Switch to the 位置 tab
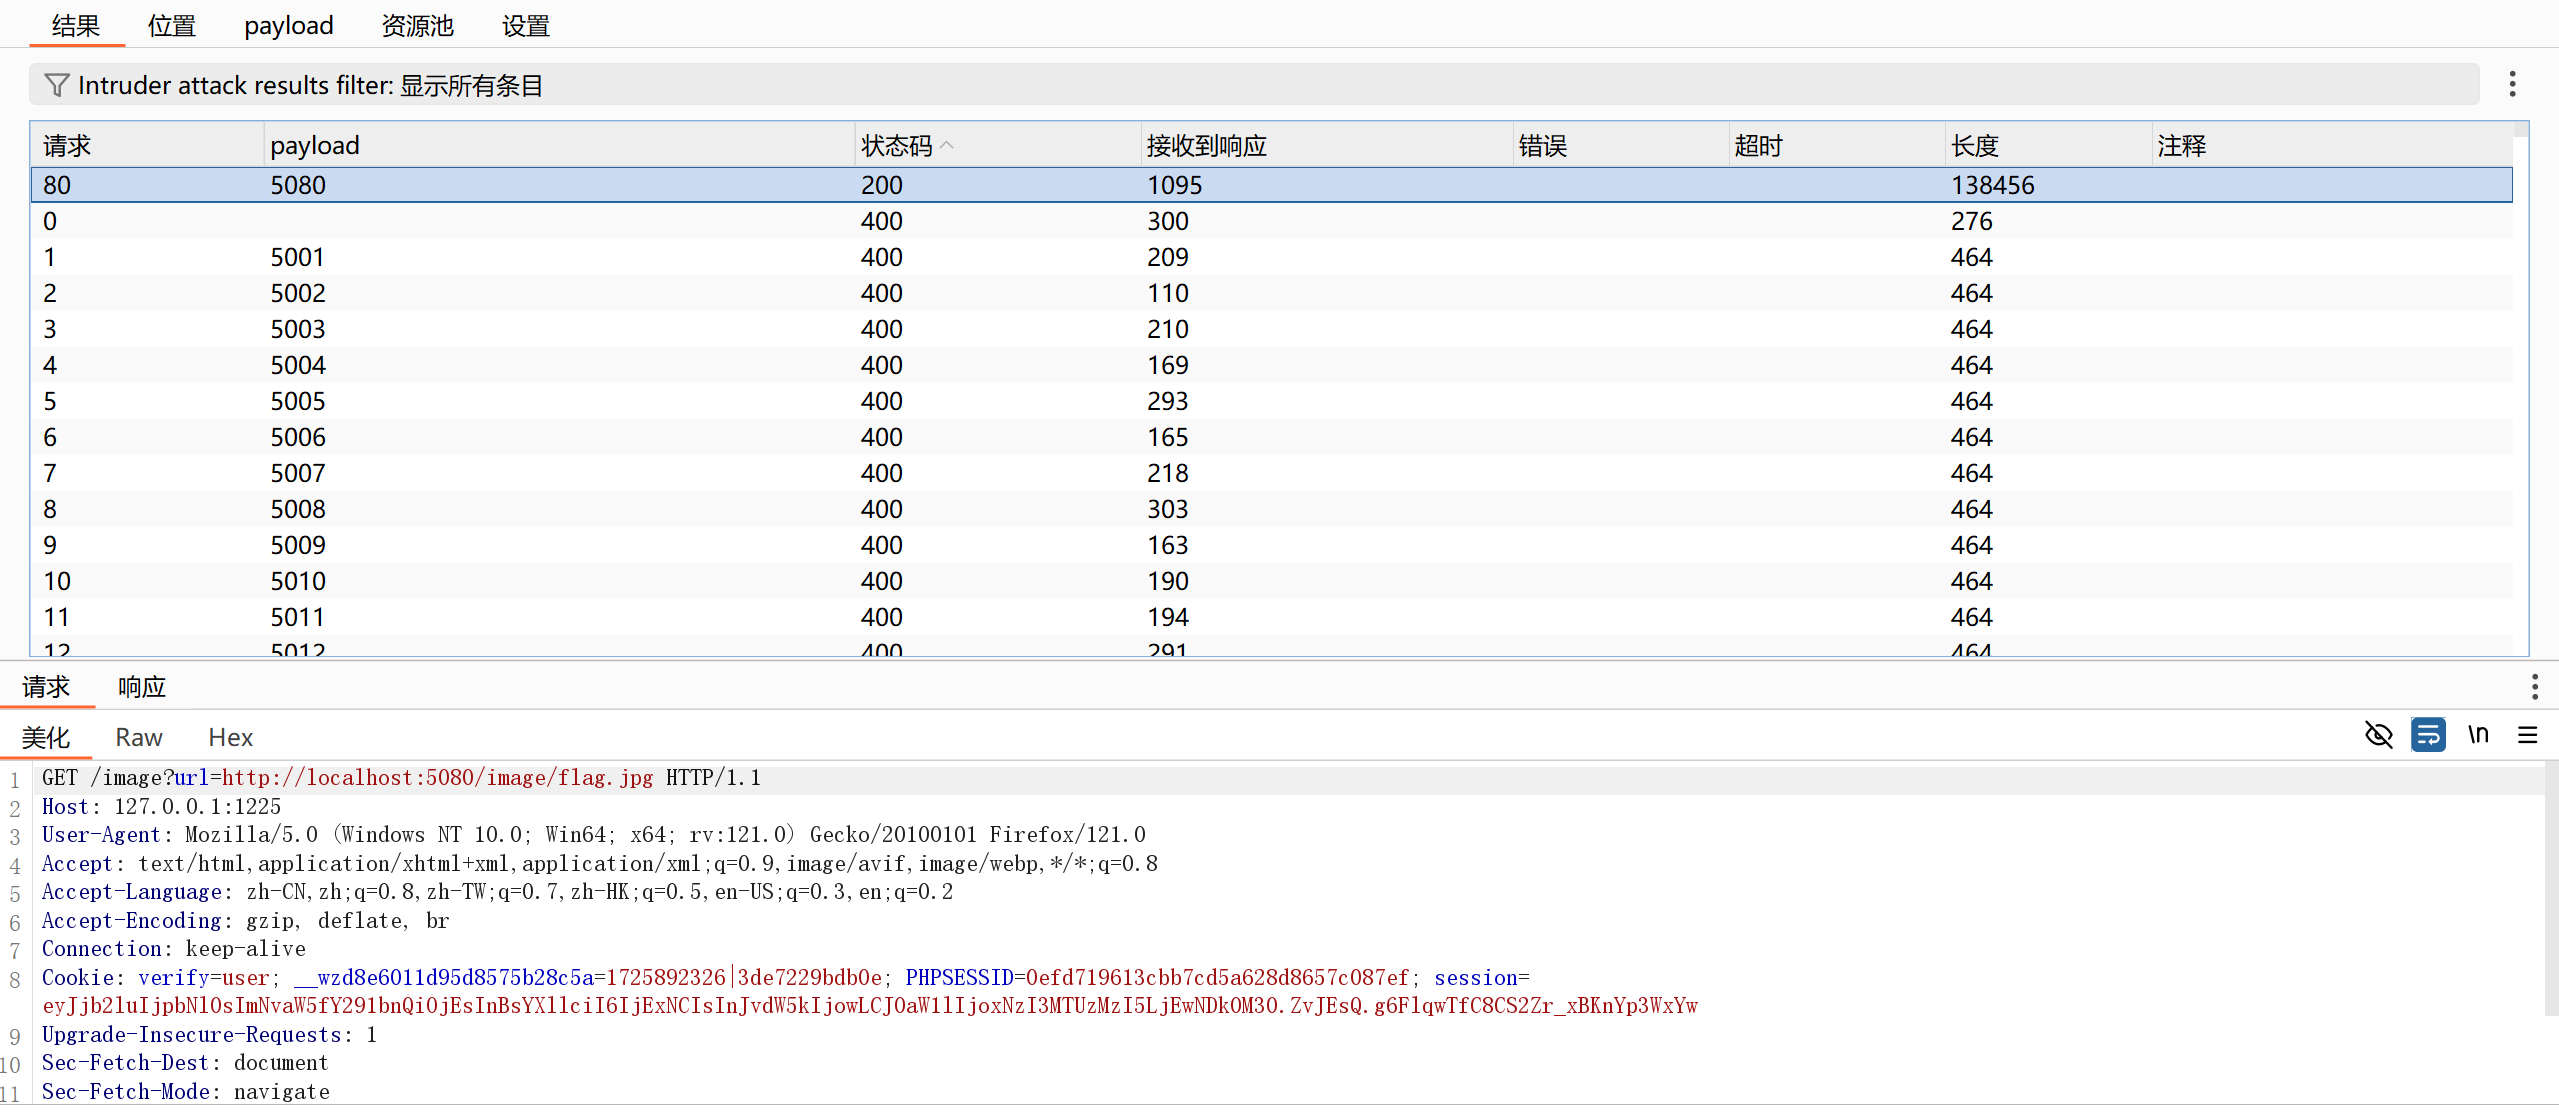2559x1112 pixels. [x=171, y=26]
